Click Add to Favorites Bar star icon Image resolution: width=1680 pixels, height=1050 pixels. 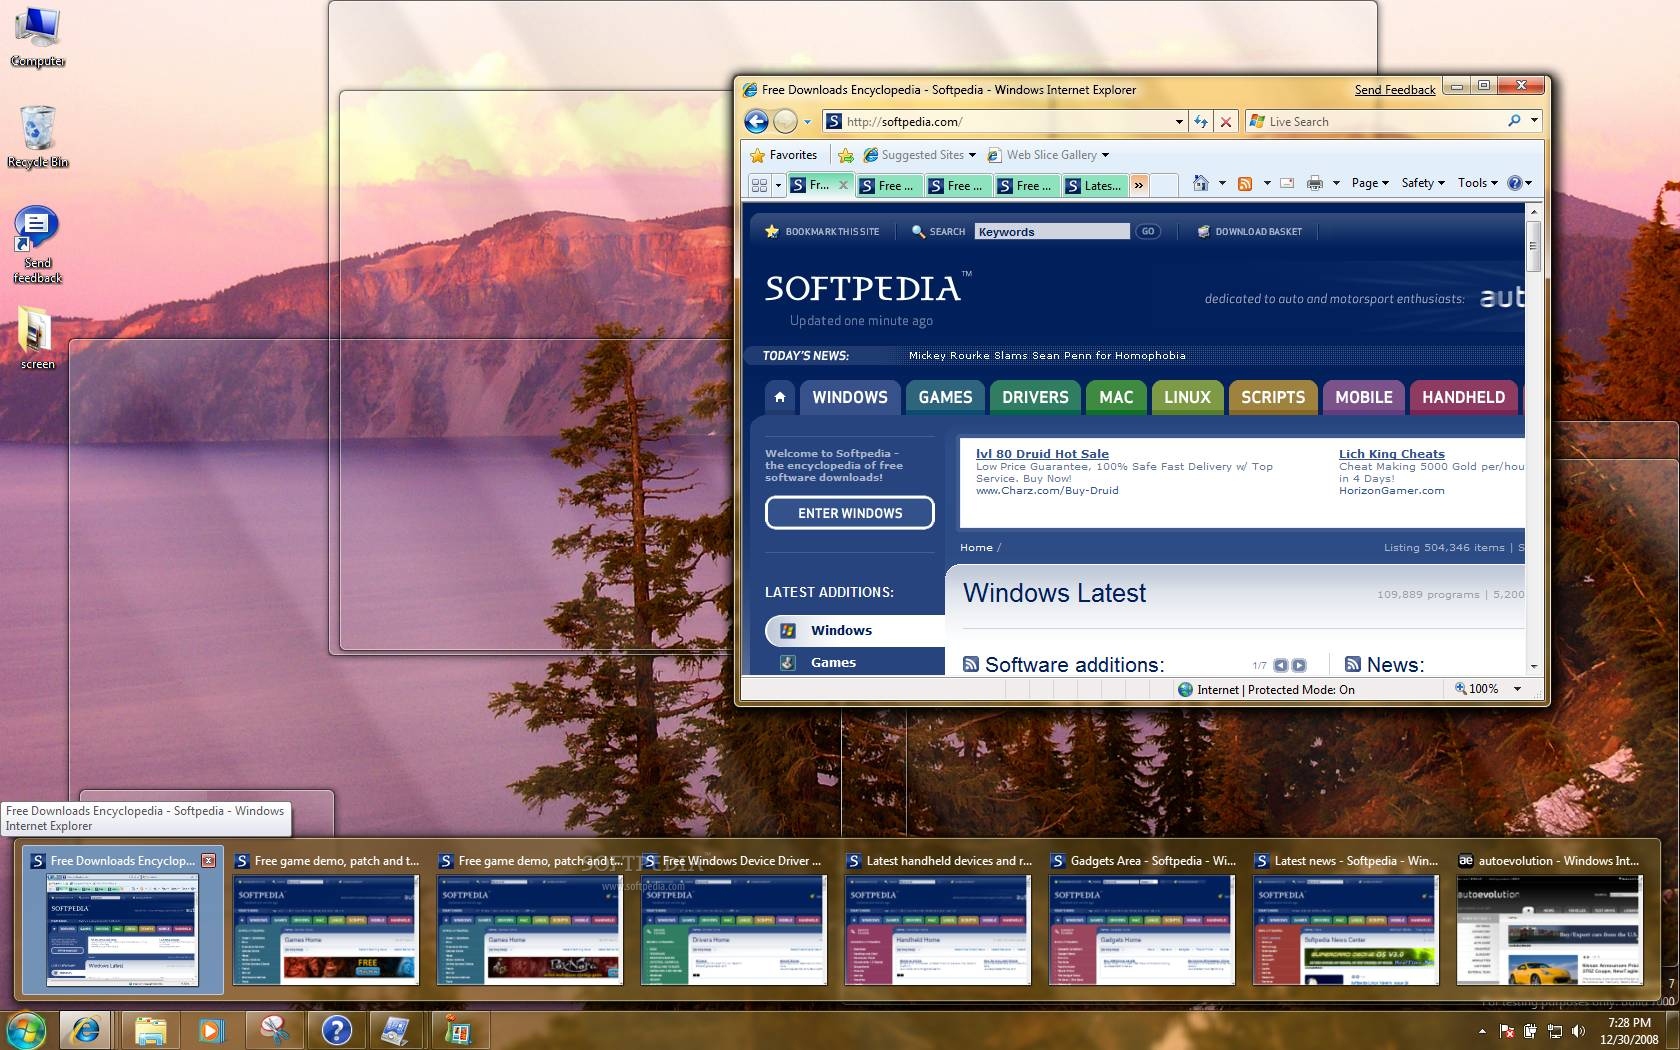pyautogui.click(x=846, y=155)
